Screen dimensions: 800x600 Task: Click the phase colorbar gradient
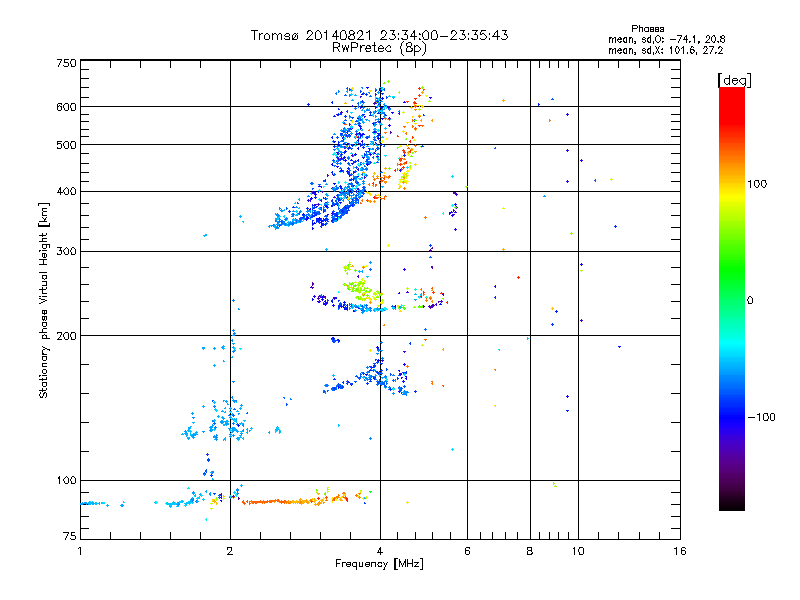click(732, 298)
